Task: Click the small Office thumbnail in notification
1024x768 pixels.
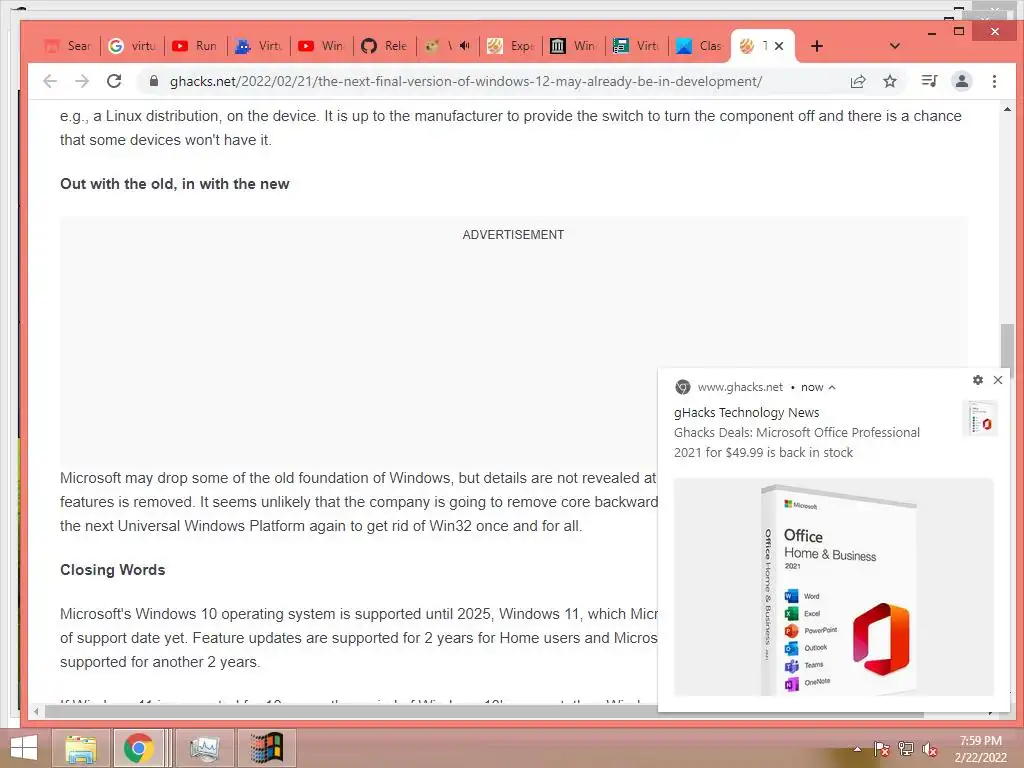Action: (x=980, y=418)
